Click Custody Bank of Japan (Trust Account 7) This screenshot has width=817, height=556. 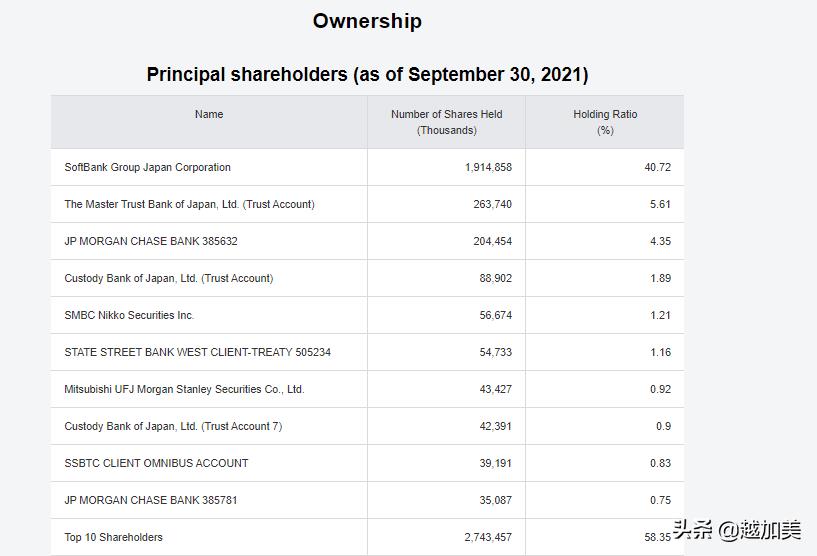point(173,427)
